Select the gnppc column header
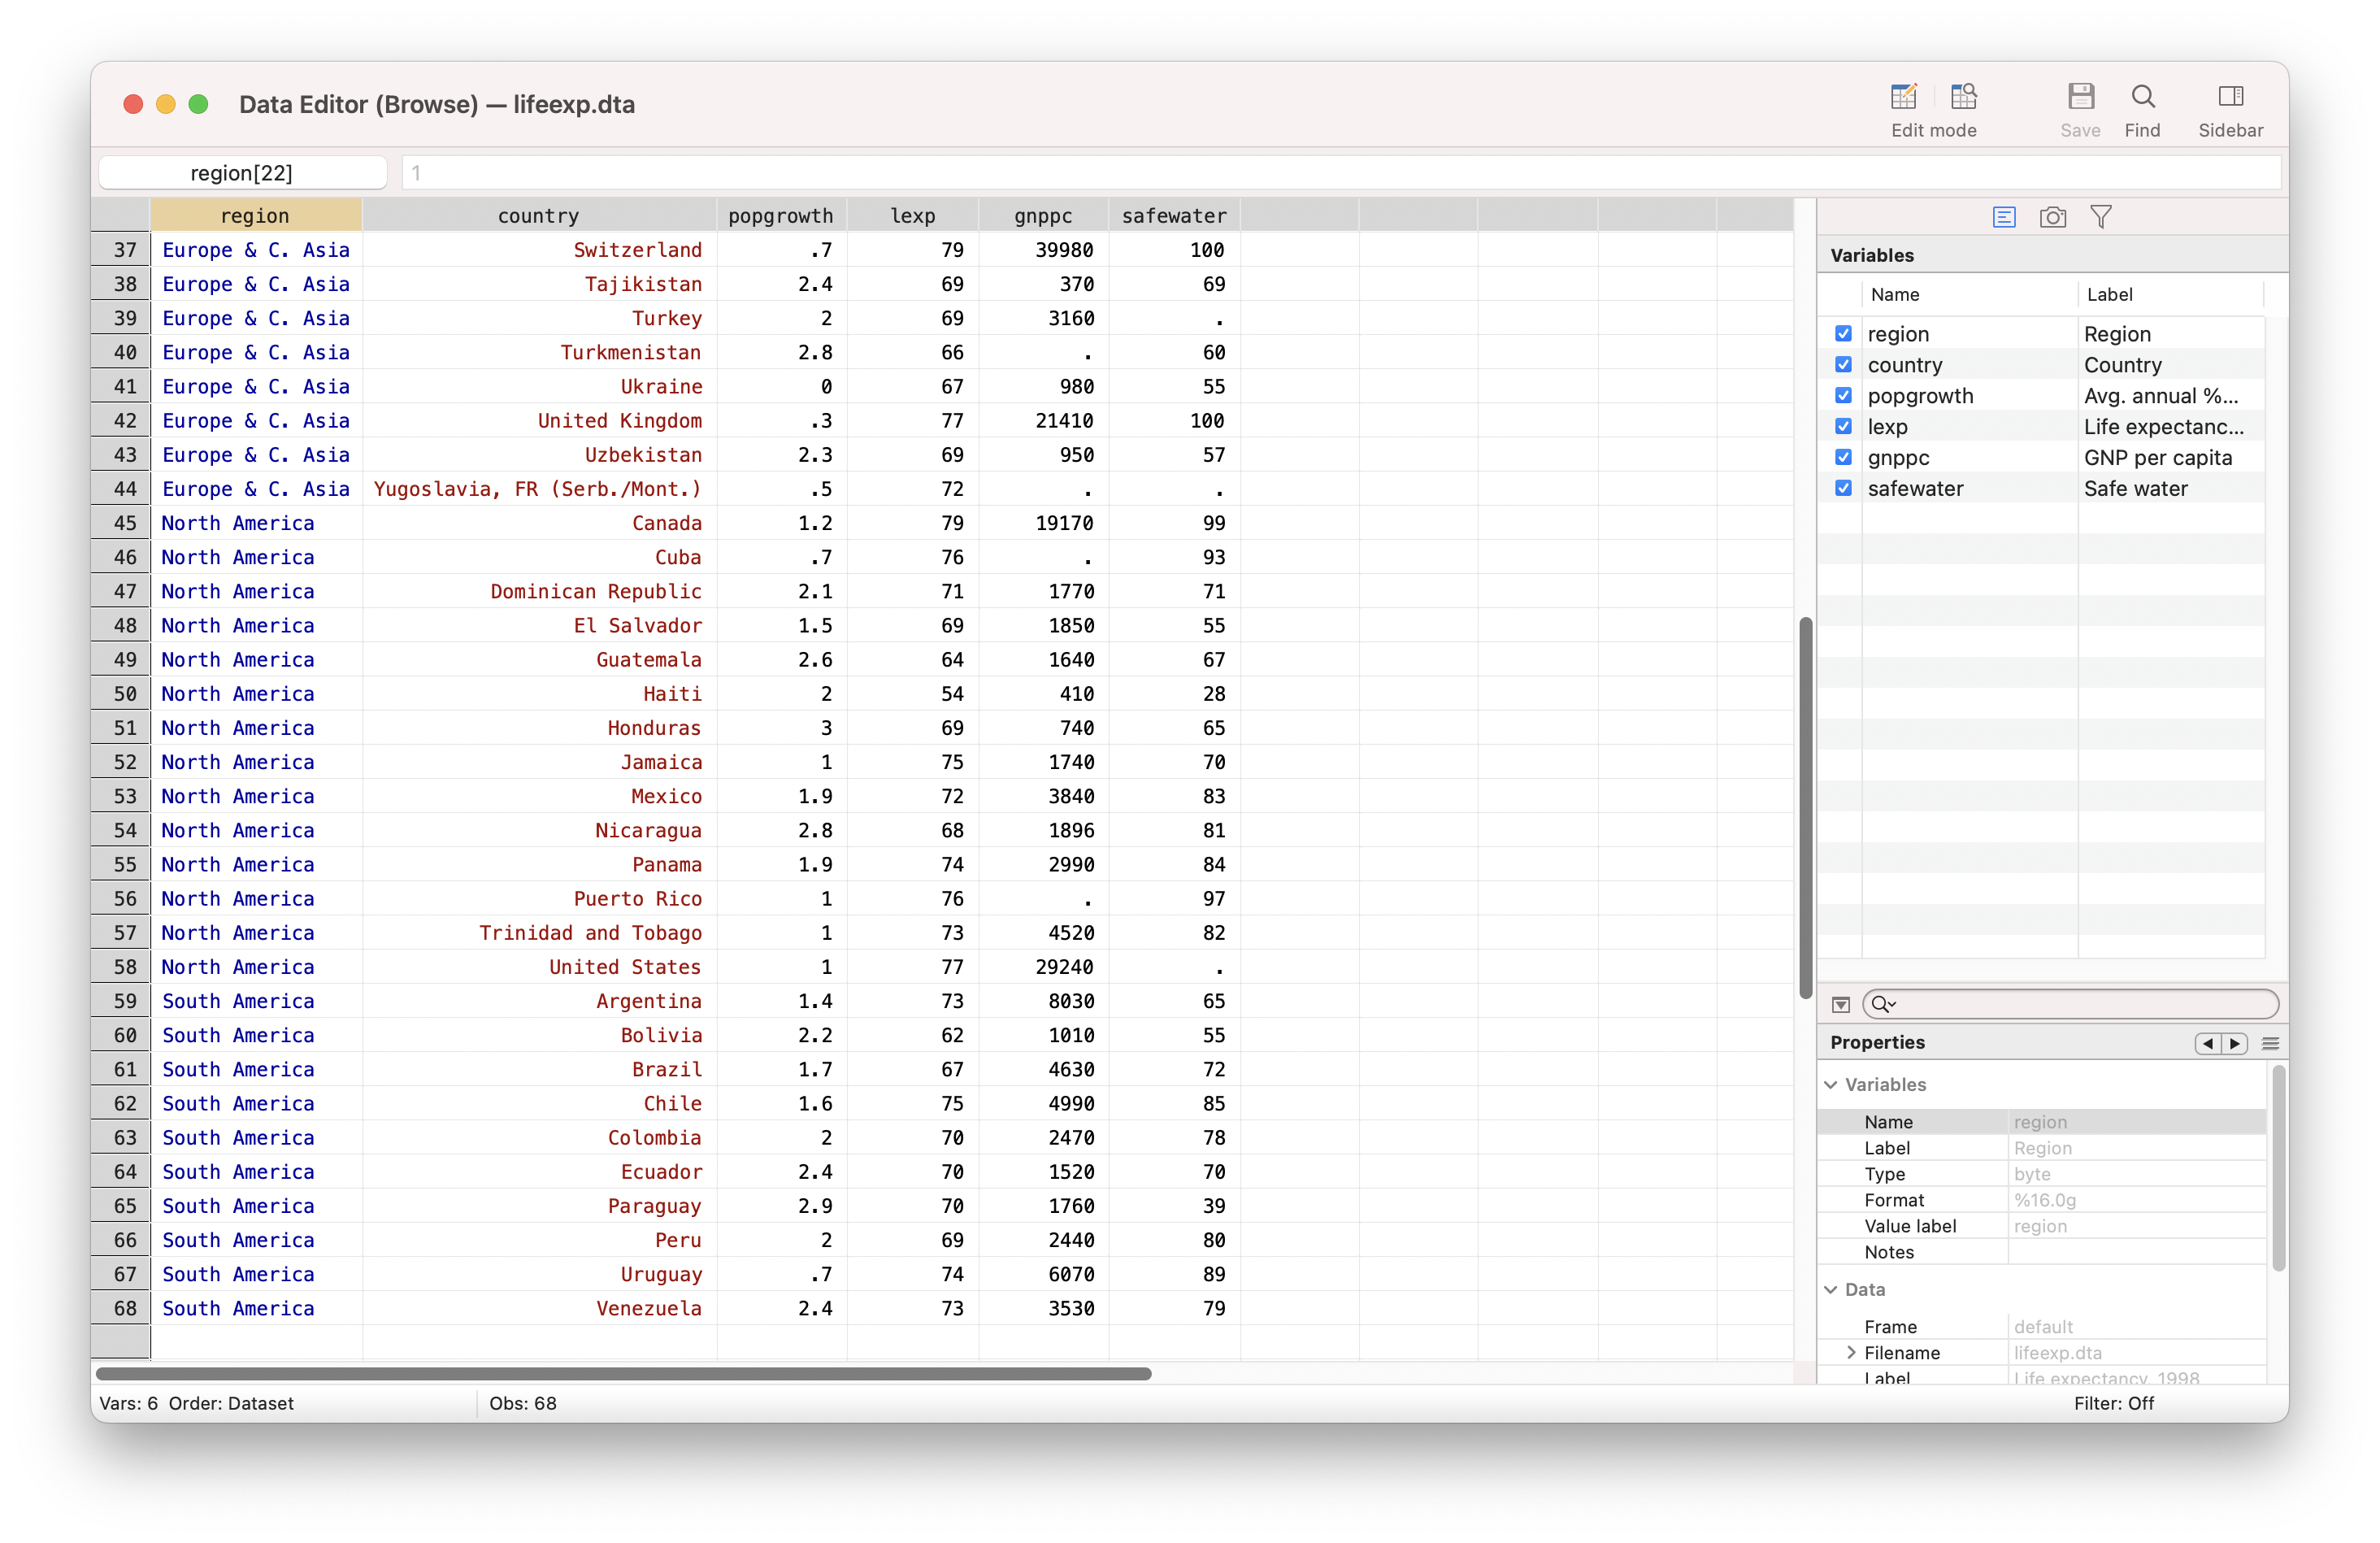This screenshot has height=1543, width=2380. pyautogui.click(x=1043, y=216)
